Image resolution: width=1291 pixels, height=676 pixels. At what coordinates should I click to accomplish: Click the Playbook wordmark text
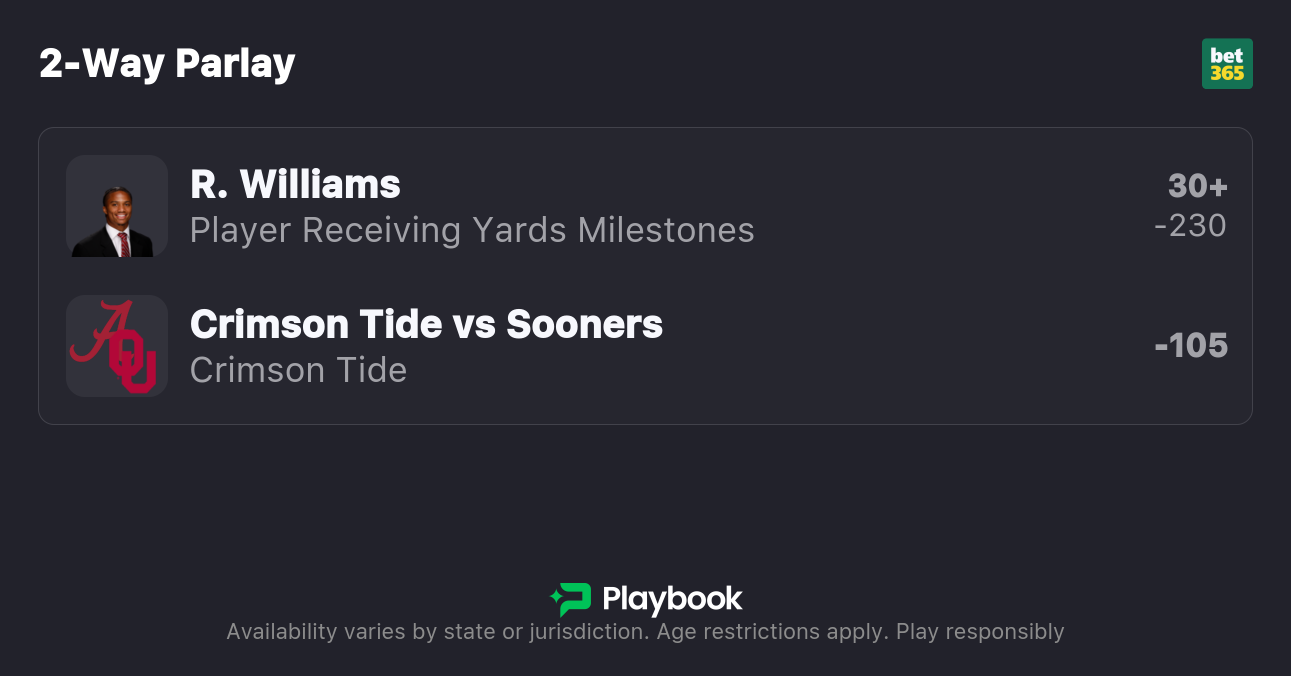tap(672, 599)
